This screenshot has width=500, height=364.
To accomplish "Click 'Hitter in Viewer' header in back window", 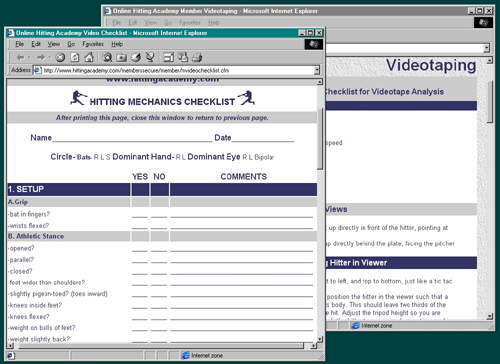I will coord(358,263).
